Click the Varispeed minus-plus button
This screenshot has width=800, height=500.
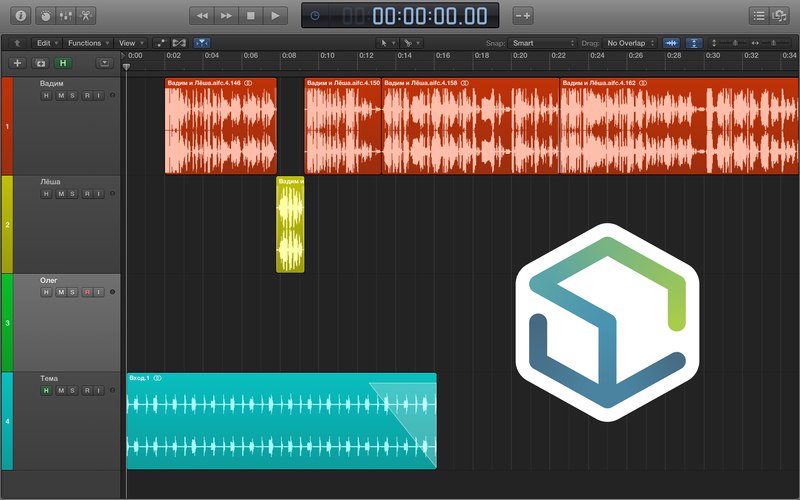[x=522, y=16]
